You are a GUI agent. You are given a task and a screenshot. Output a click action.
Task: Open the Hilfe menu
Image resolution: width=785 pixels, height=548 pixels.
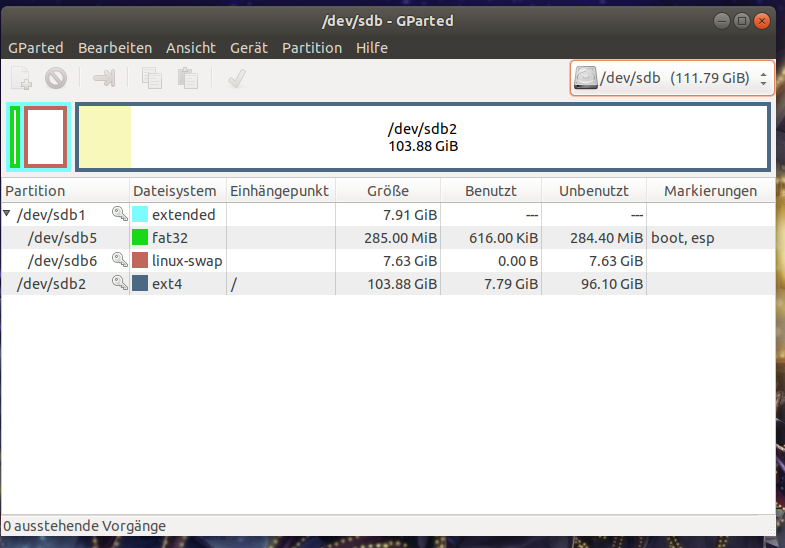(x=372, y=48)
